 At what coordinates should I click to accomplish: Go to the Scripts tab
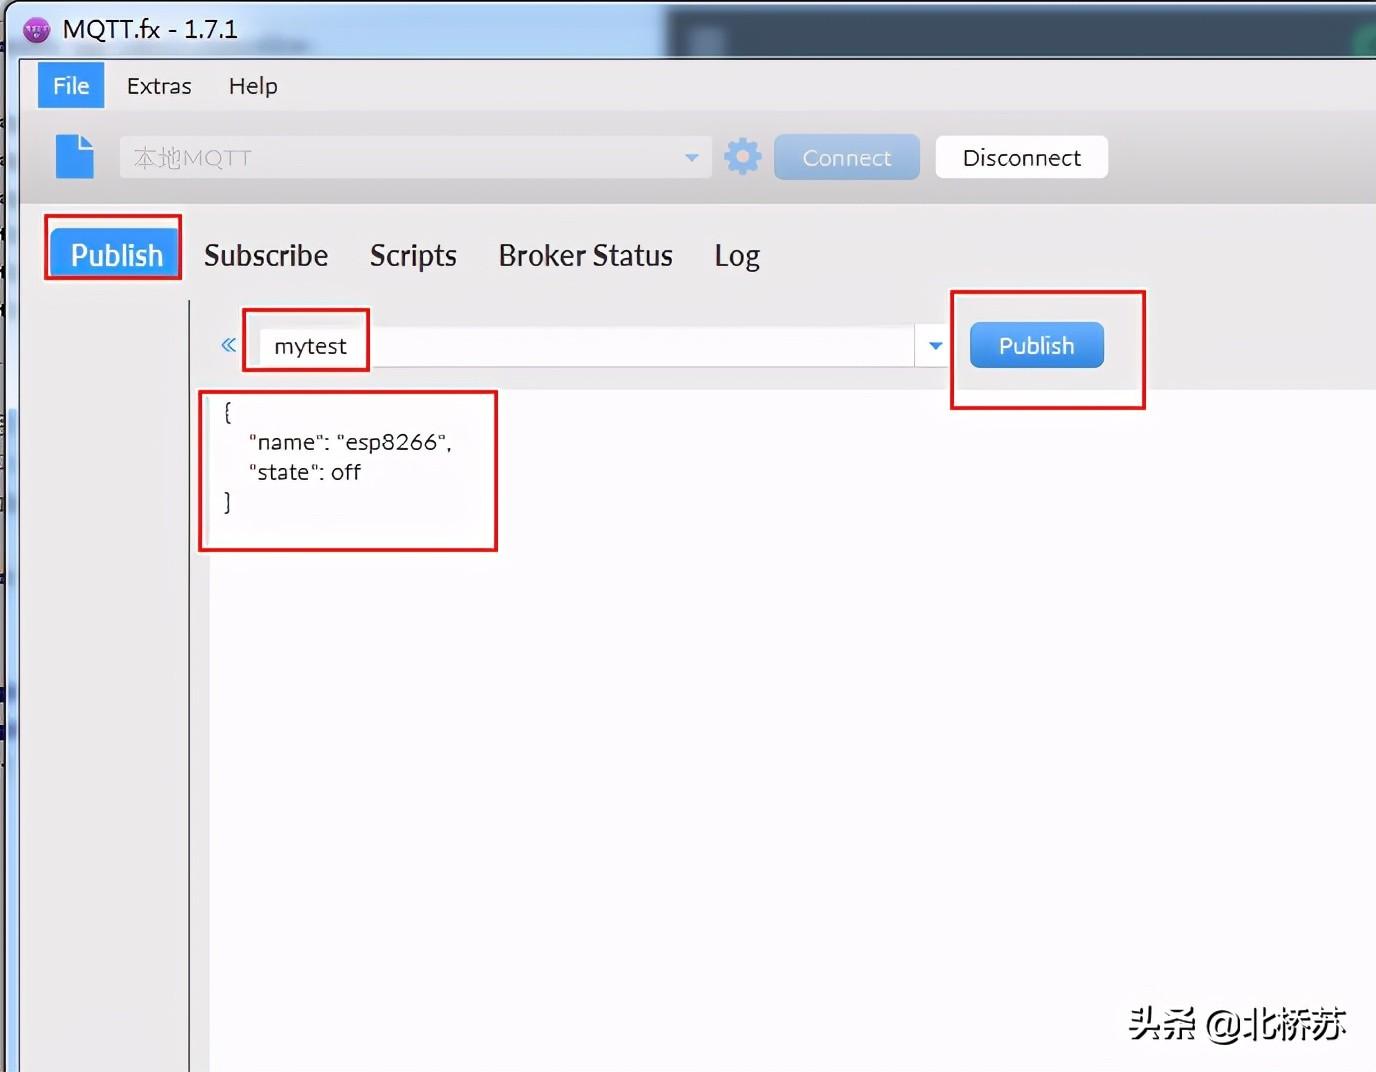click(413, 256)
